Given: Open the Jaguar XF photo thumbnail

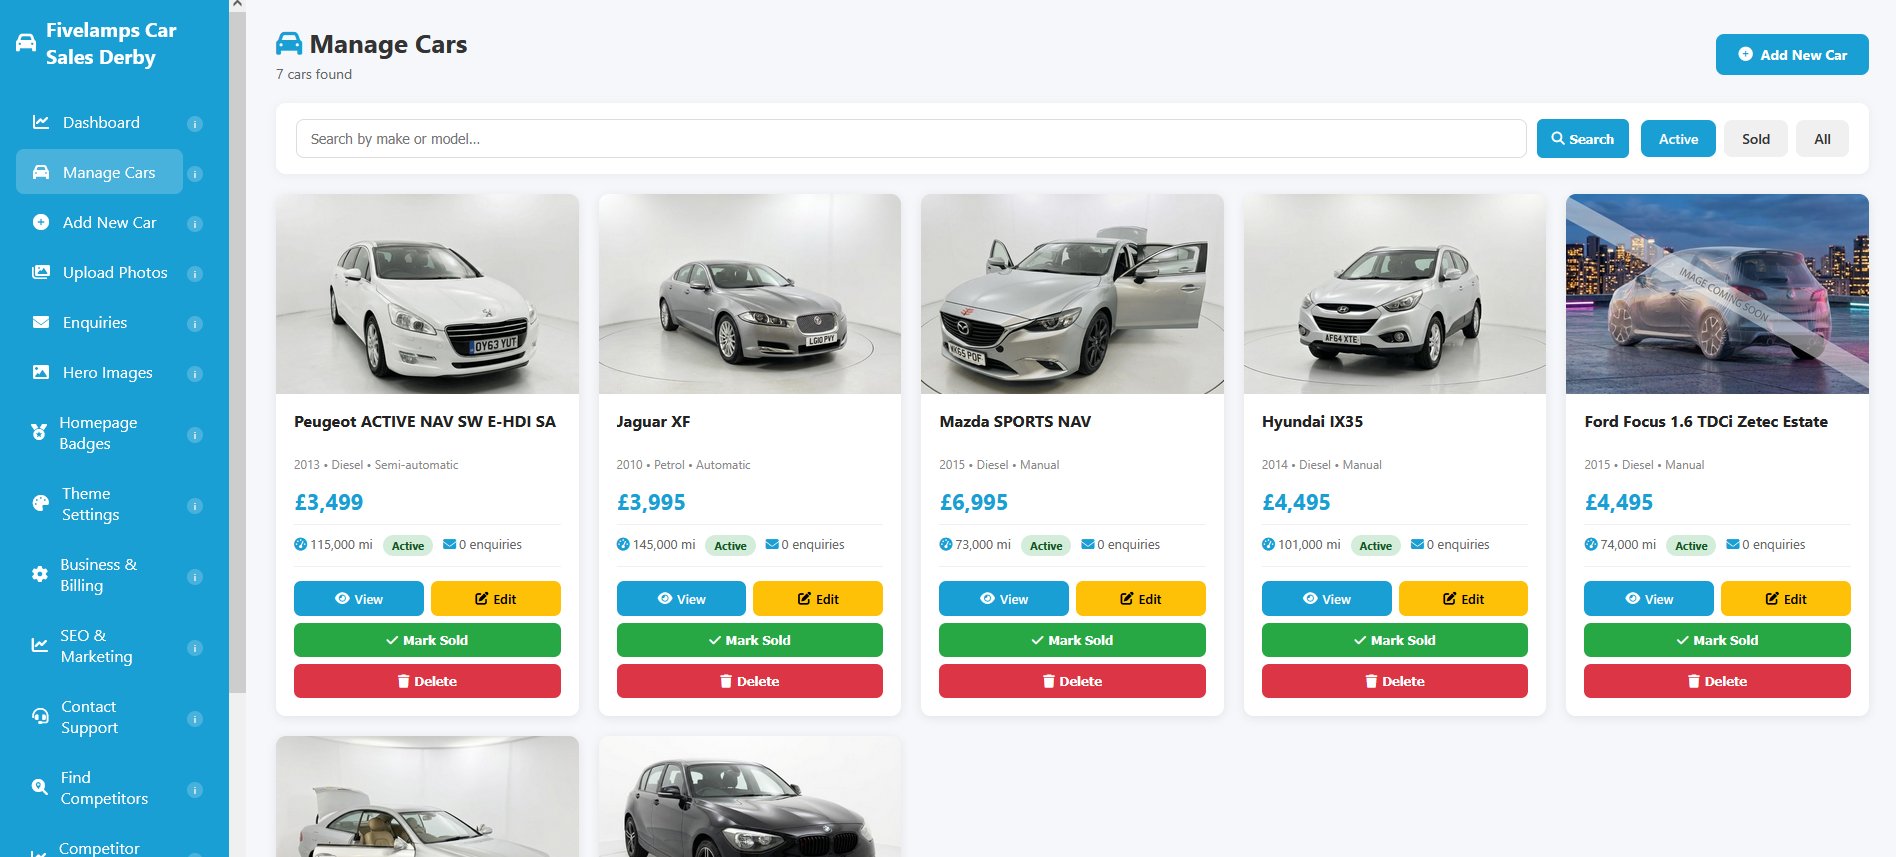Looking at the screenshot, I should pyautogui.click(x=750, y=294).
